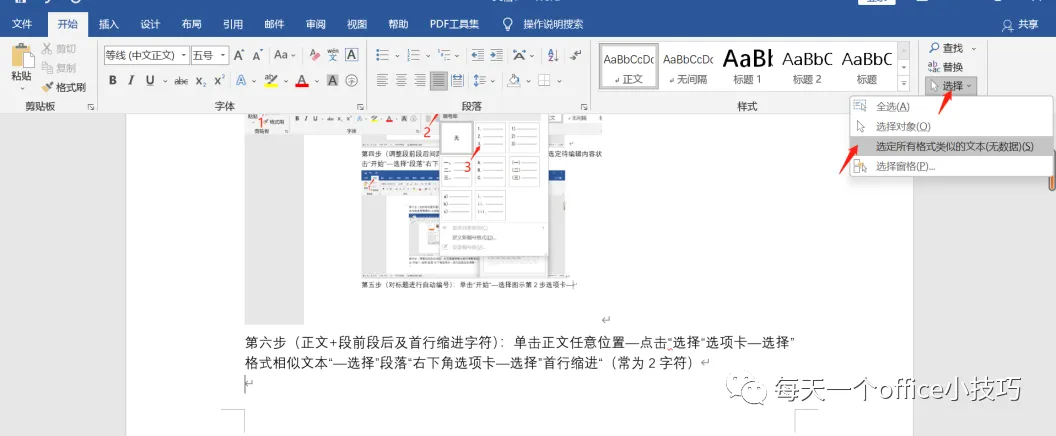Open the underline style dropdown arrow
Screen dimensions: 1056x436
(165, 81)
